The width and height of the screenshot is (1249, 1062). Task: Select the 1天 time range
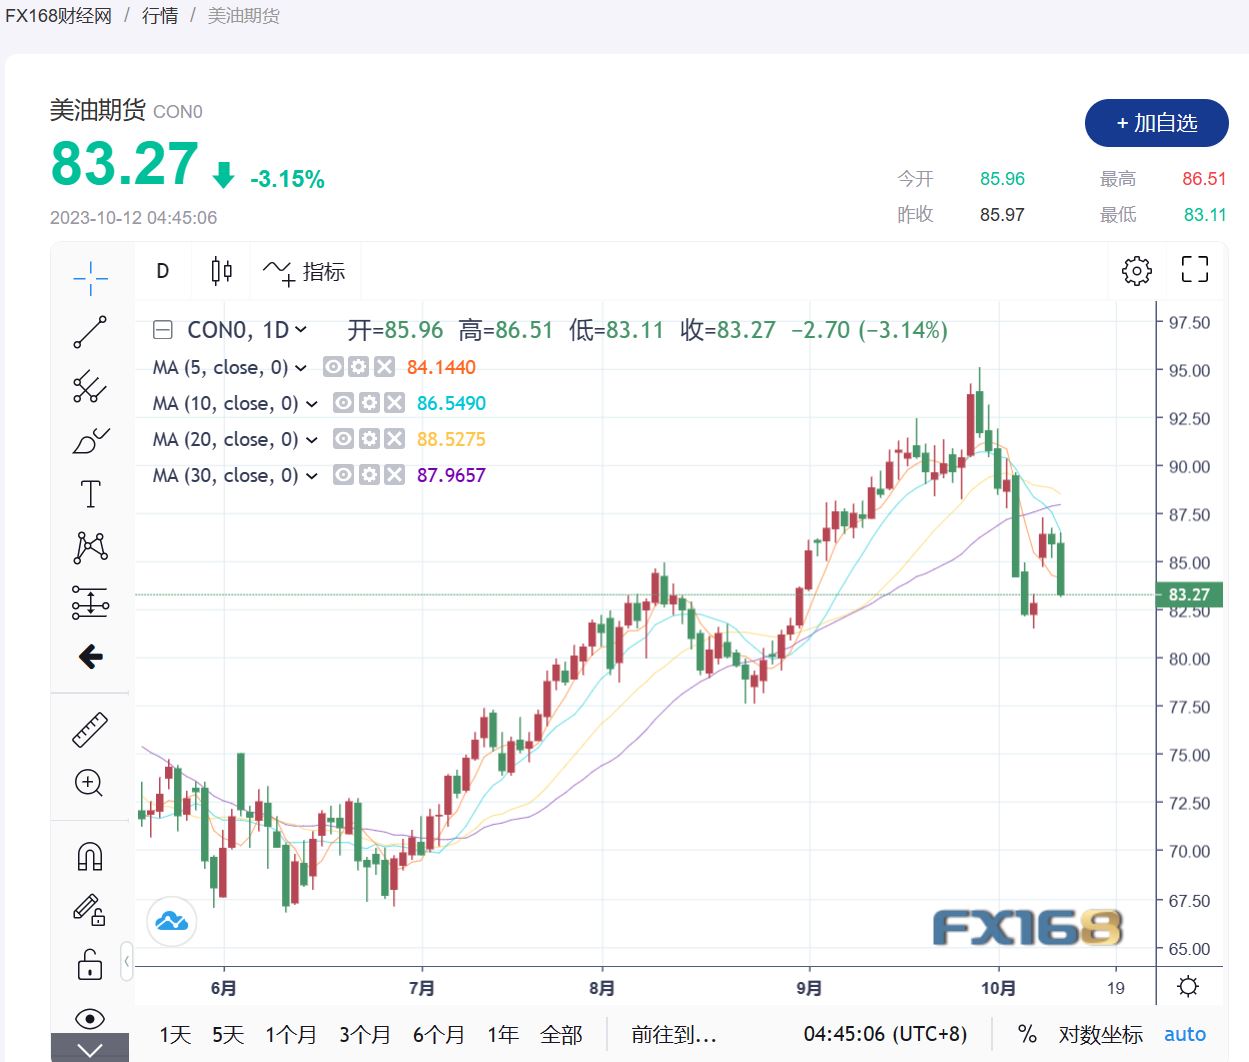[x=175, y=1035]
